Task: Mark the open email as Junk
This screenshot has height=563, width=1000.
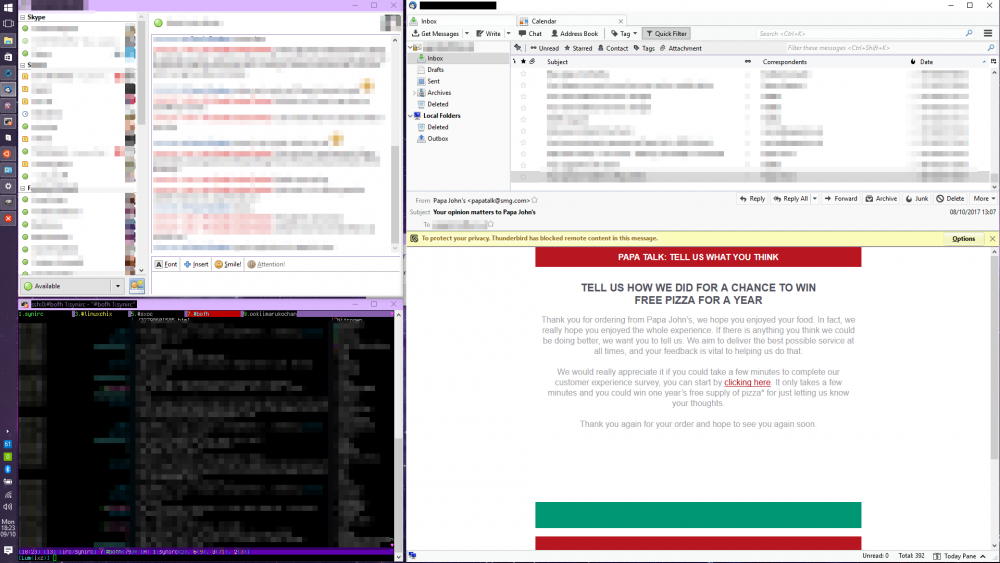Action: pyautogui.click(x=916, y=199)
